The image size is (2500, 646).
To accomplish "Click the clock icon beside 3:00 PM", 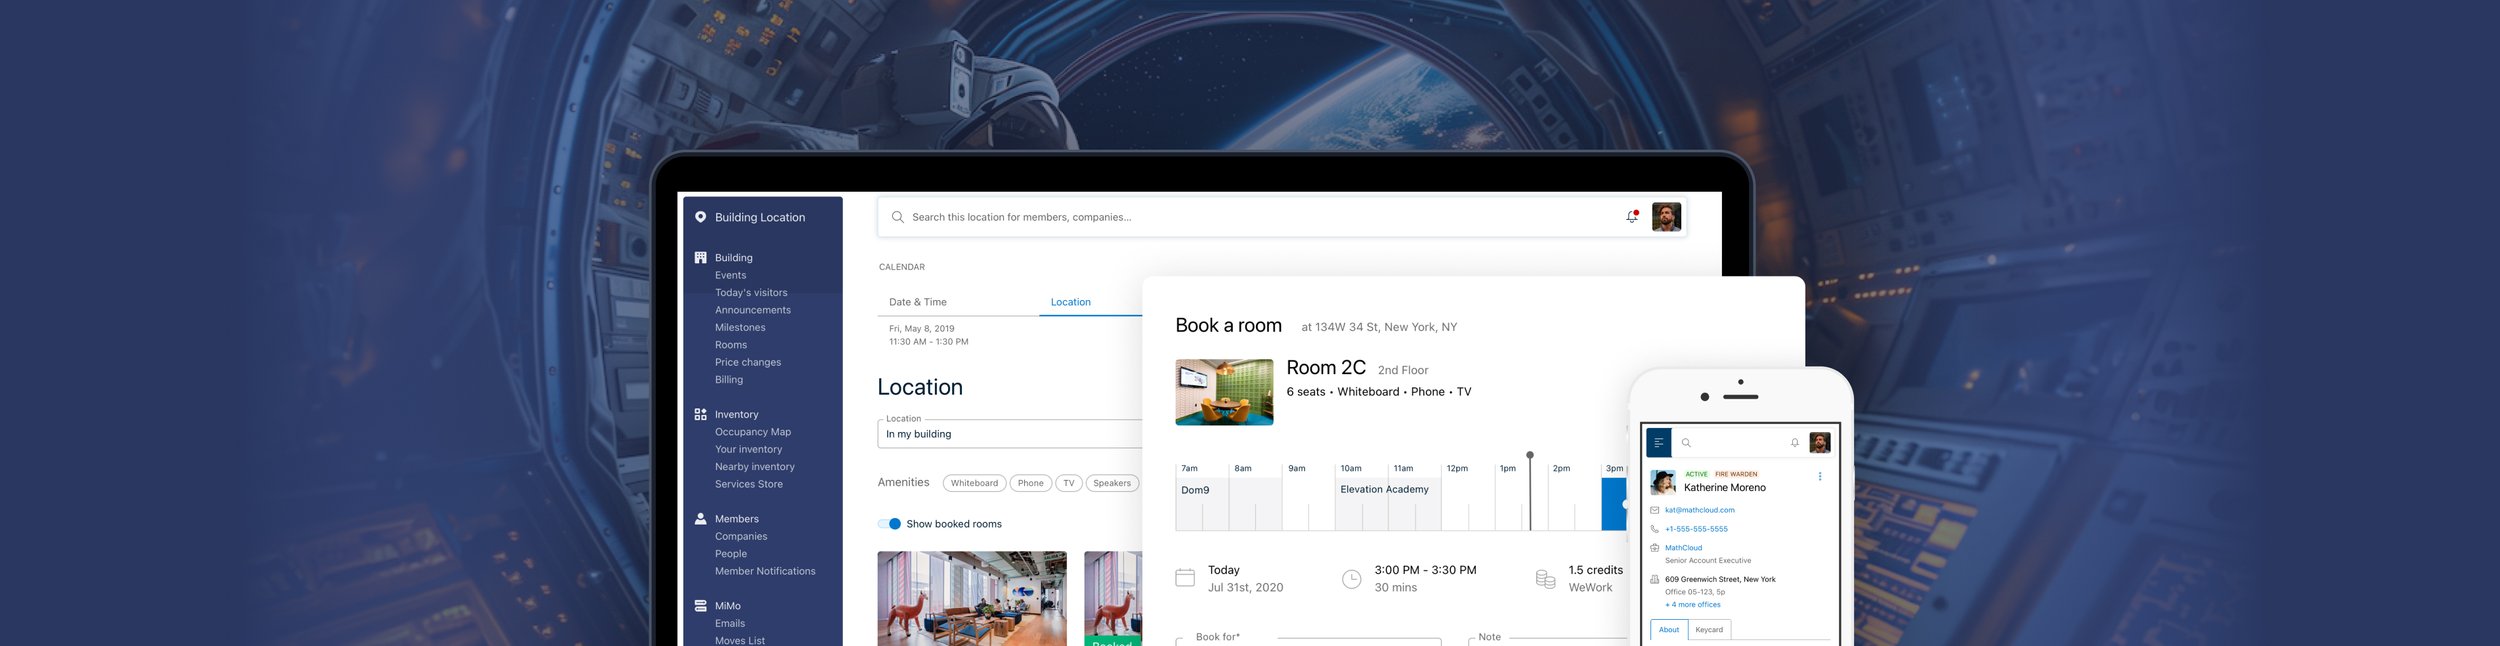I will [1351, 579].
